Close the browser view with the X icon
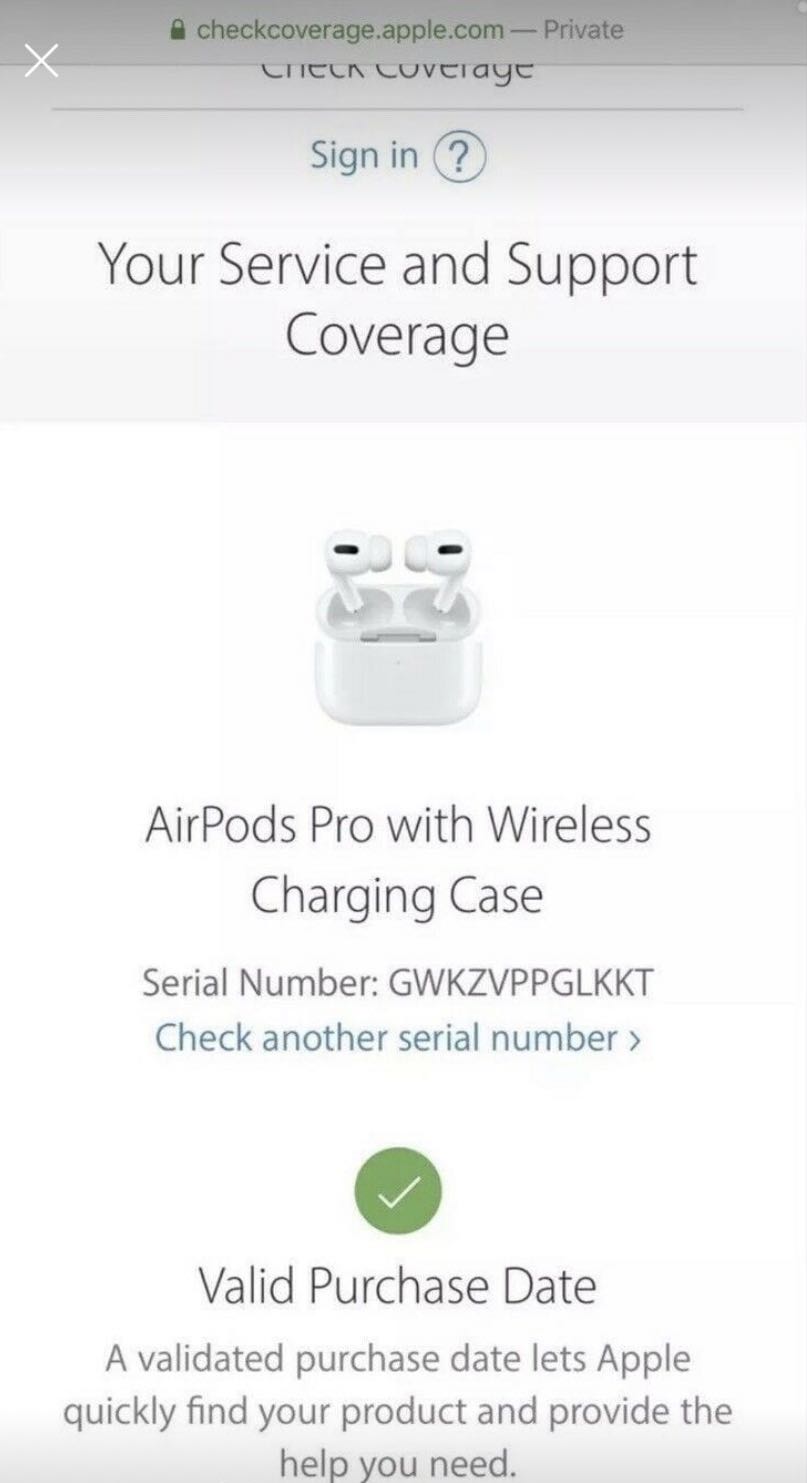807x1483 pixels. [x=41, y=61]
